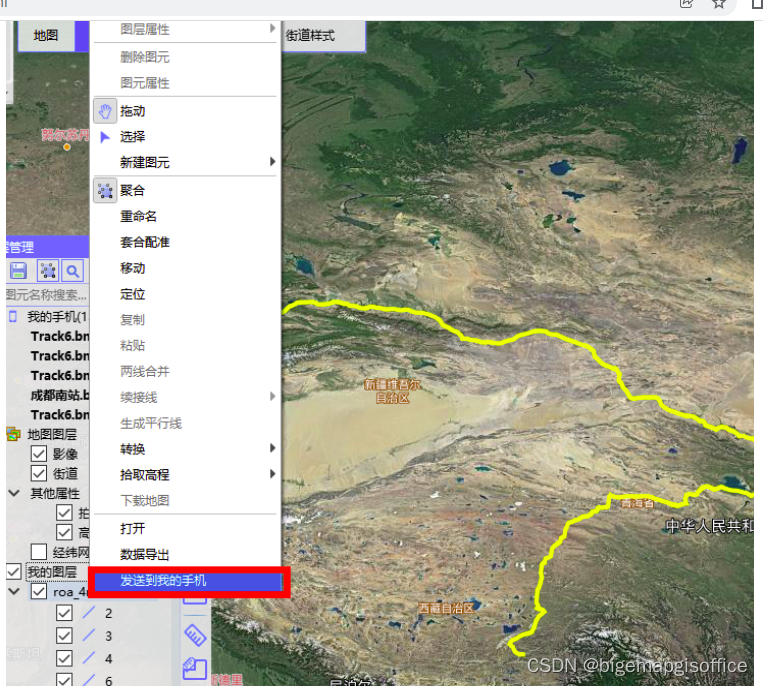Open the 图层属性 submenu
763x686 pixels.
[x=185, y=29]
